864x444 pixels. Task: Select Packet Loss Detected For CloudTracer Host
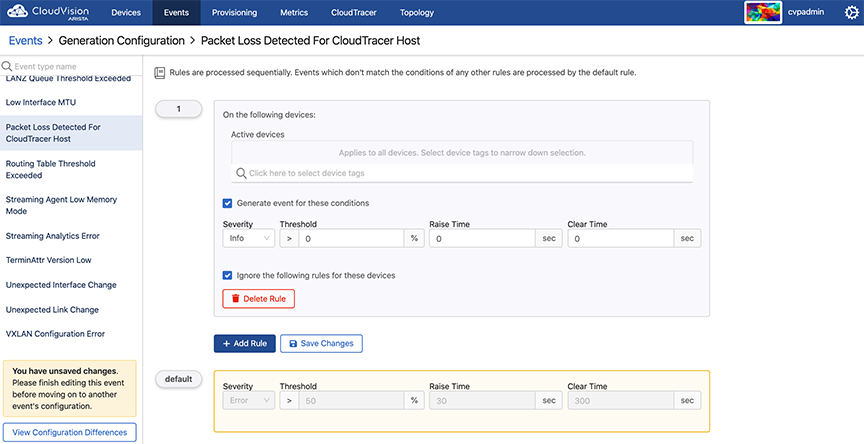[x=71, y=133]
